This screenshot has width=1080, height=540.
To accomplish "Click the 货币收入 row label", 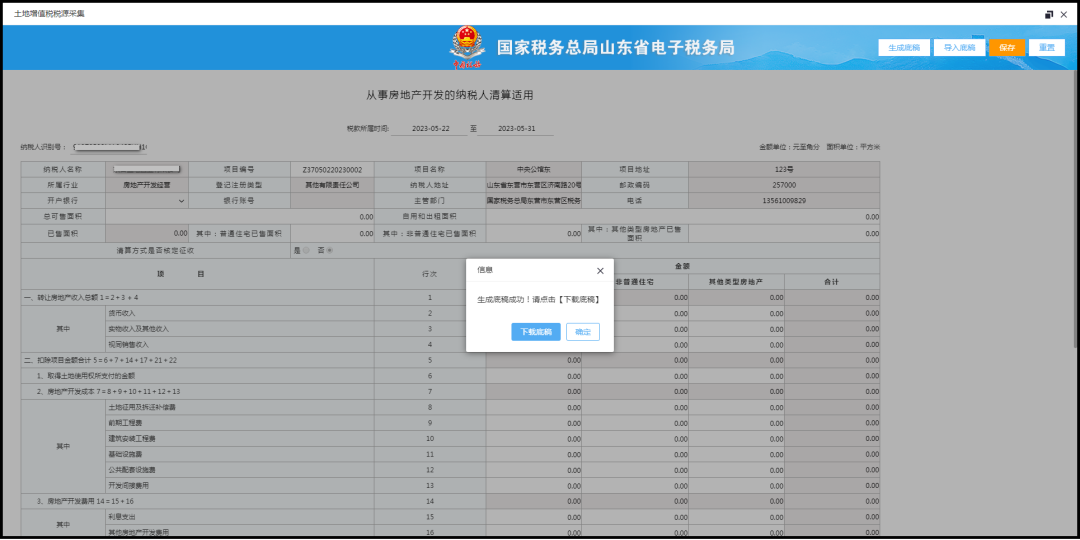I will pyautogui.click(x=122, y=313).
